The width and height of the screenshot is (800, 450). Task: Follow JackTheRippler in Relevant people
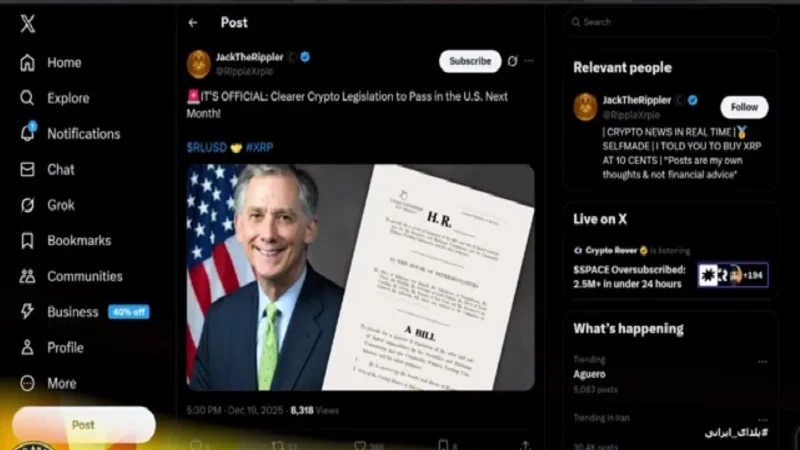(744, 107)
